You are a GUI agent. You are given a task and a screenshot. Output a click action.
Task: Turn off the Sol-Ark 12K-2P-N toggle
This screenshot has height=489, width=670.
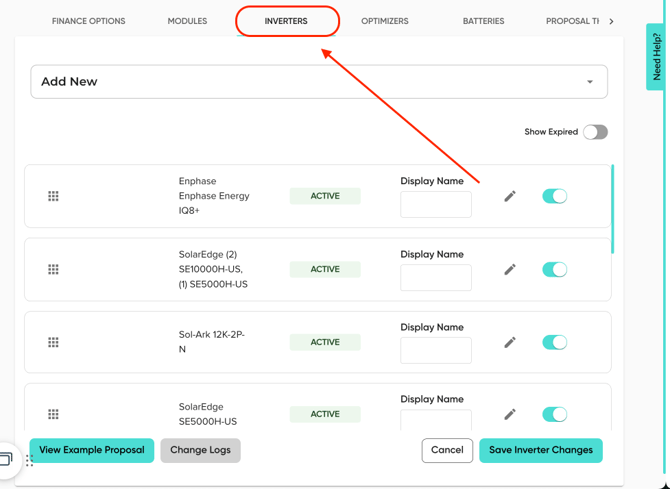coord(554,342)
